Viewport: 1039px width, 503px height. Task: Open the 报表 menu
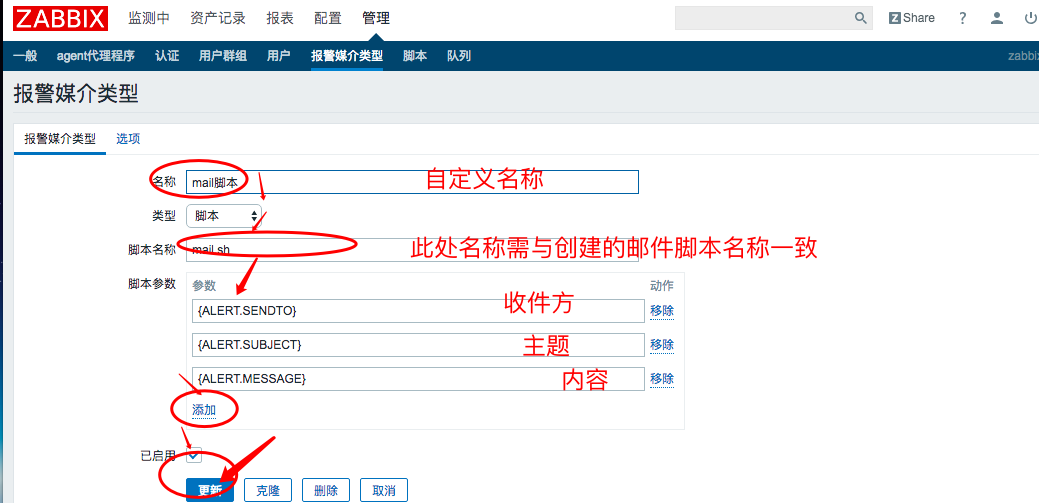pos(280,19)
